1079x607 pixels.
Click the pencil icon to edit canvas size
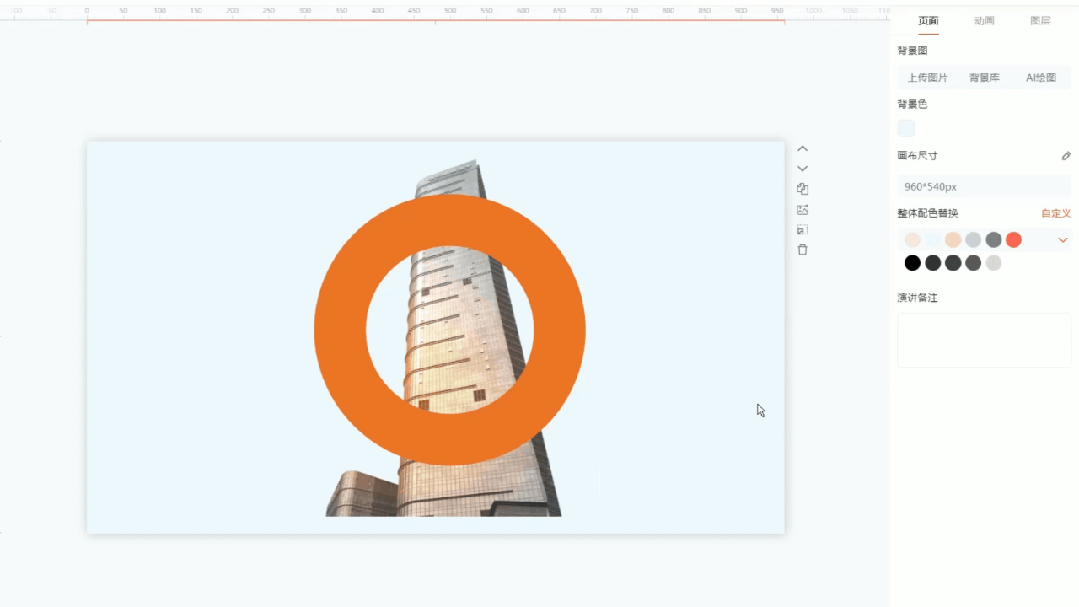(x=1066, y=156)
